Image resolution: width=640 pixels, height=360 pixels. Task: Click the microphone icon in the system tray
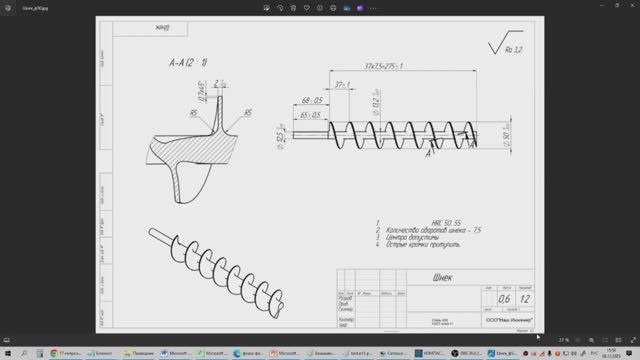point(549,353)
